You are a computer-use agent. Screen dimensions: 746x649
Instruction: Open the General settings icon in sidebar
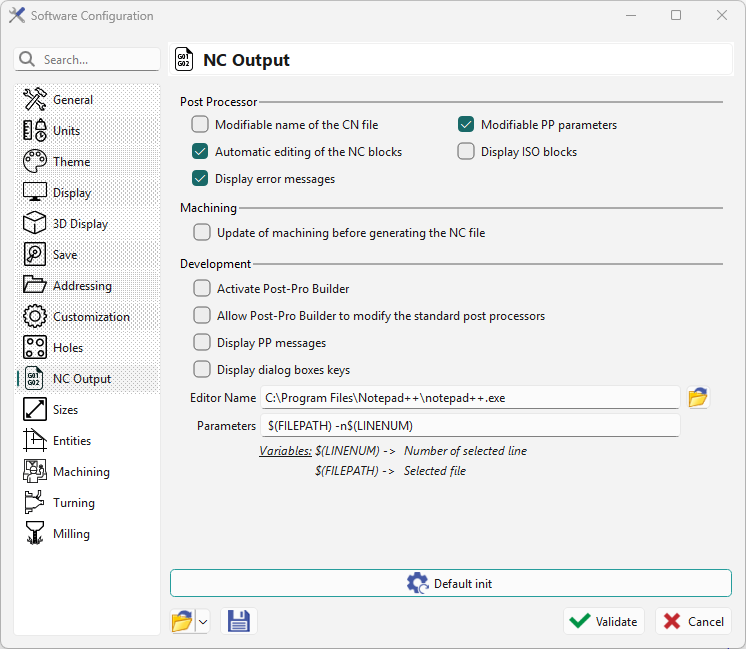click(x=35, y=100)
